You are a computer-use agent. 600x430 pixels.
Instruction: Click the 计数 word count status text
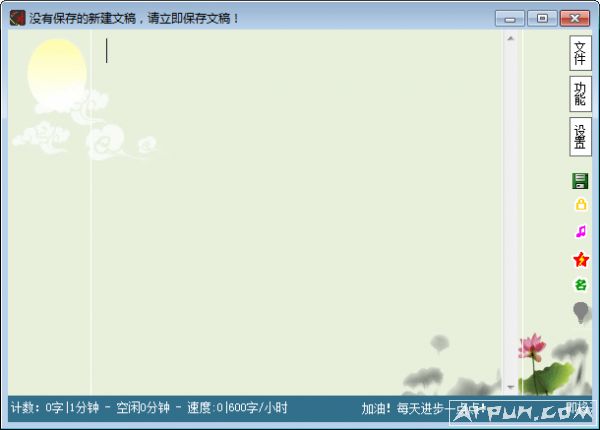pyautogui.click(x=37, y=408)
